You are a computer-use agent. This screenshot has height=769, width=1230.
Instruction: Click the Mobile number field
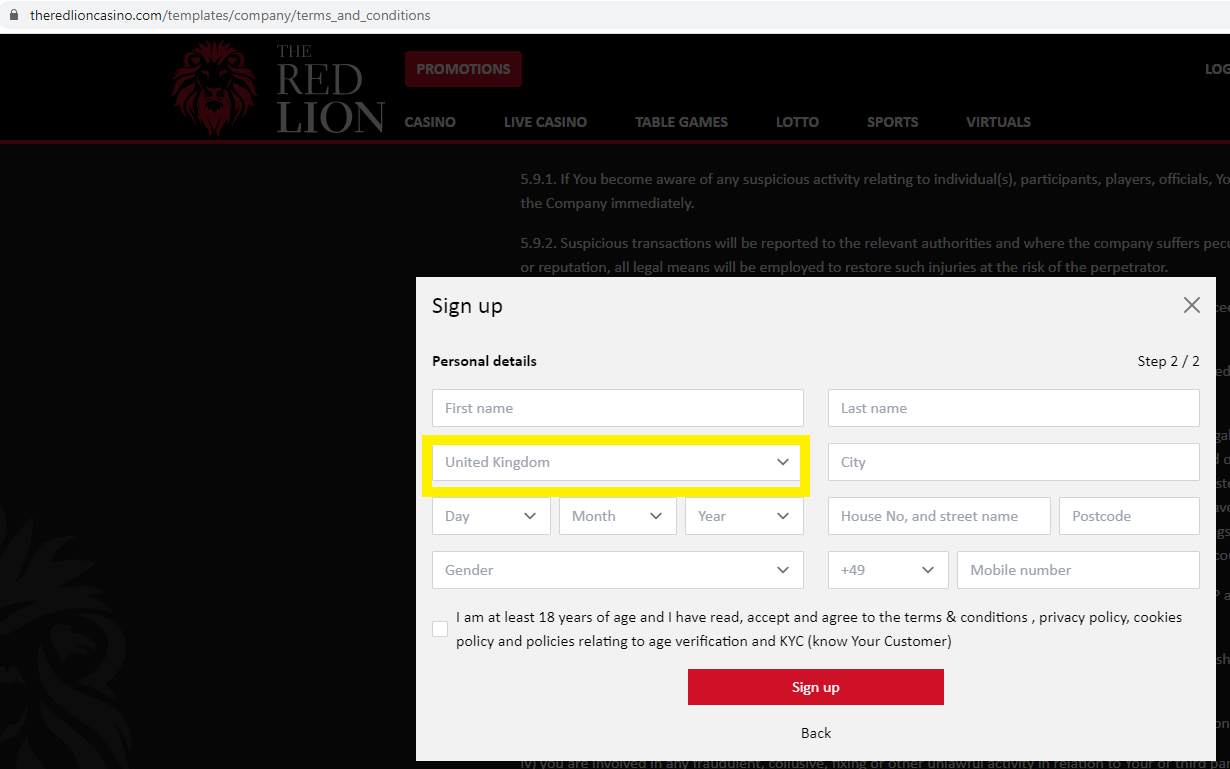coord(1077,570)
